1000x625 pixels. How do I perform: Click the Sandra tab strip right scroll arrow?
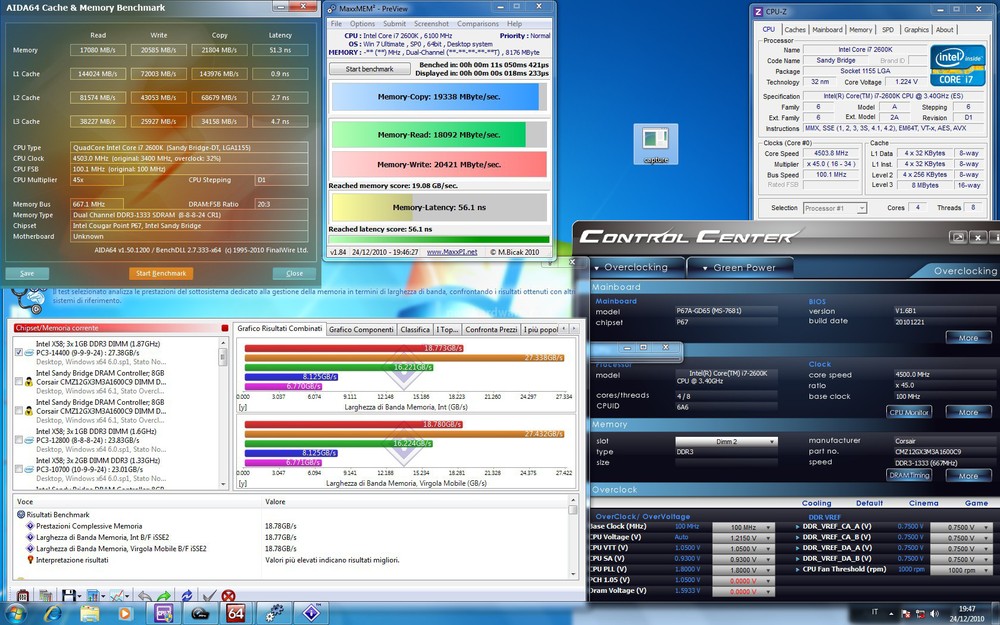(573, 329)
